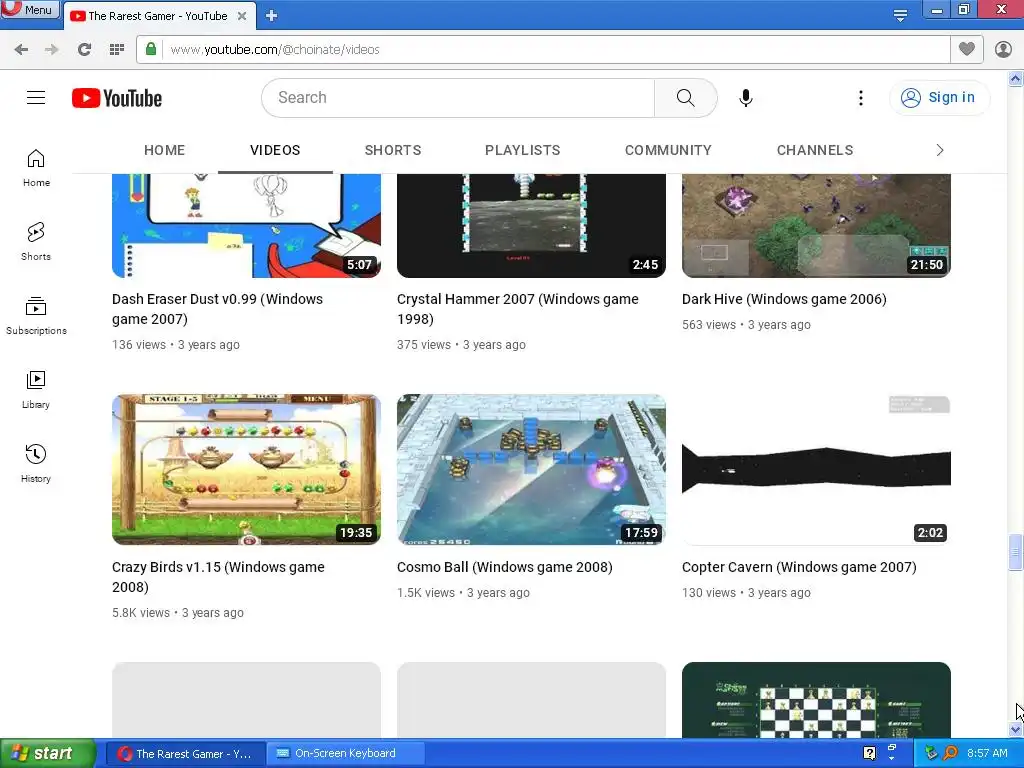Click the scrollbar down arrow
This screenshot has width=1024, height=768.
pos(1015,730)
